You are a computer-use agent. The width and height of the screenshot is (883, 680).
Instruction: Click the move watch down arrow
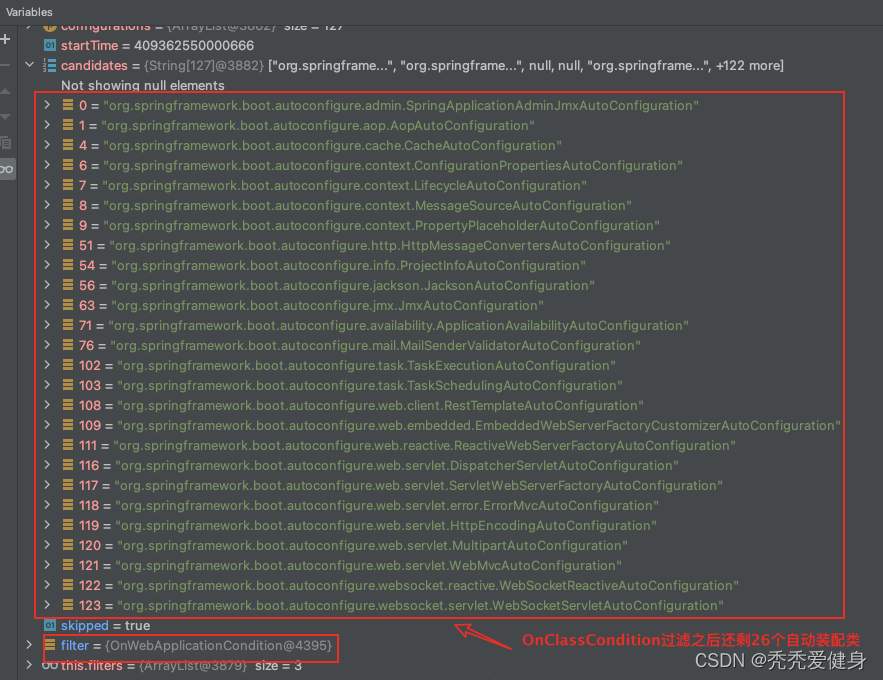(5, 117)
